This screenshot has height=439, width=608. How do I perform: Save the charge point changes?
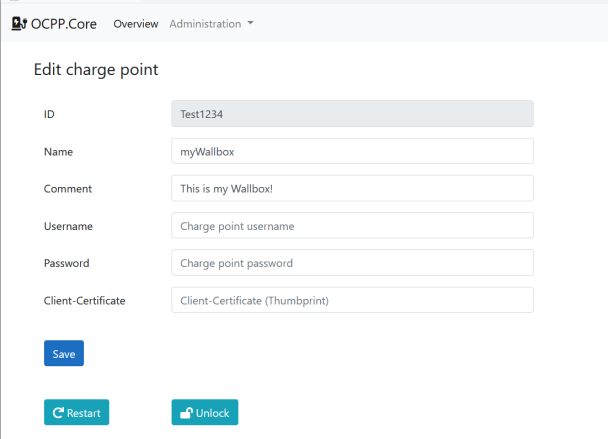[64, 354]
